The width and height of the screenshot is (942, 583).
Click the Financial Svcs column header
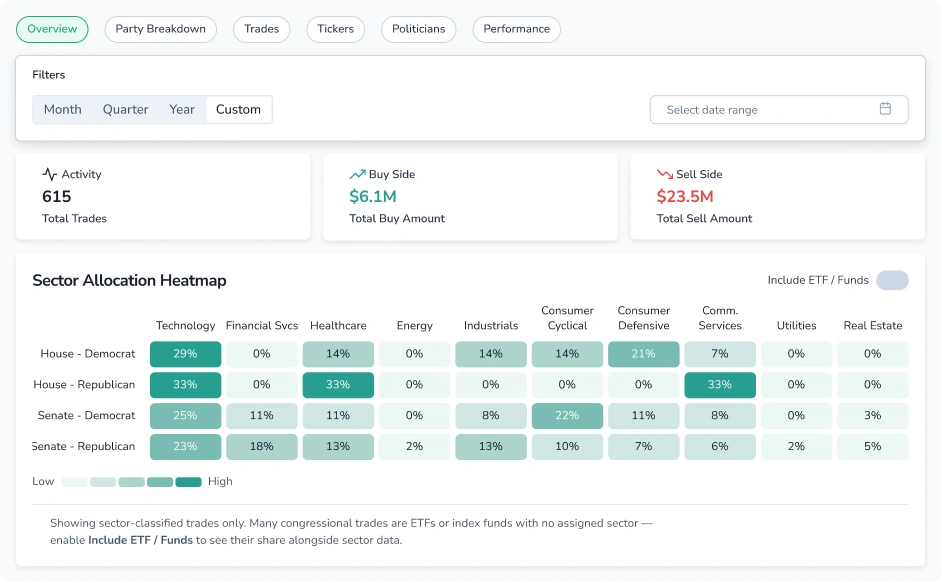coord(261,326)
